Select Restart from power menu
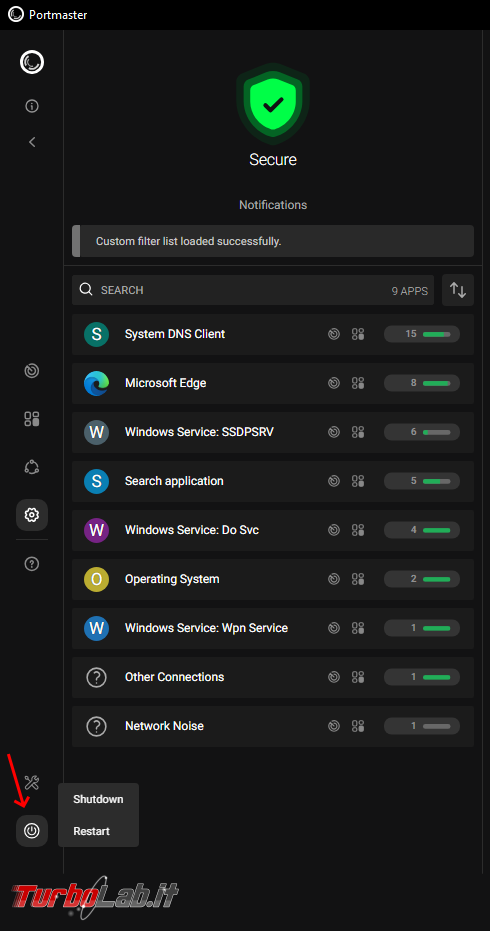The image size is (490, 931). [x=98, y=831]
